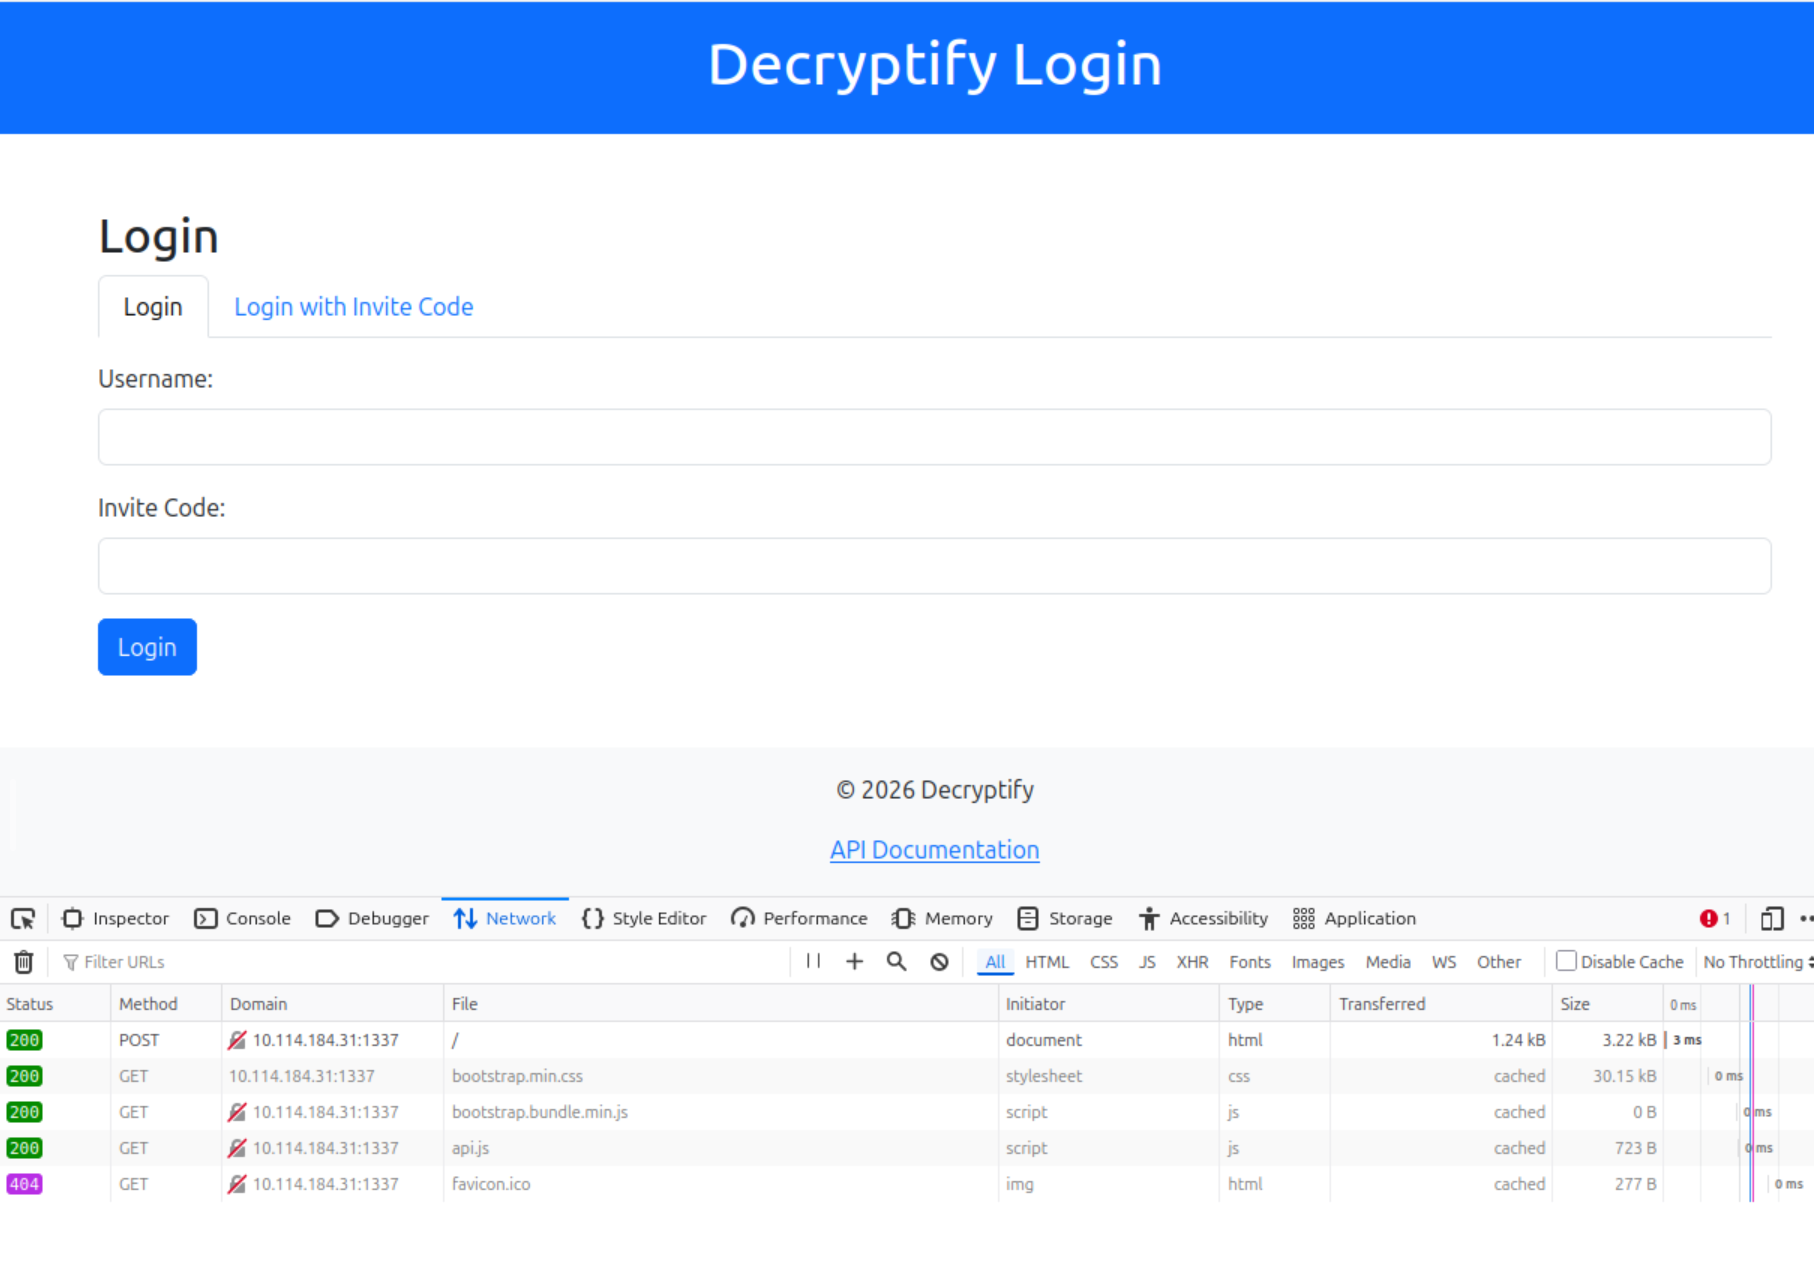Filter requests by HTML
Image resolution: width=1814 pixels, height=1280 pixels.
[x=1047, y=962]
